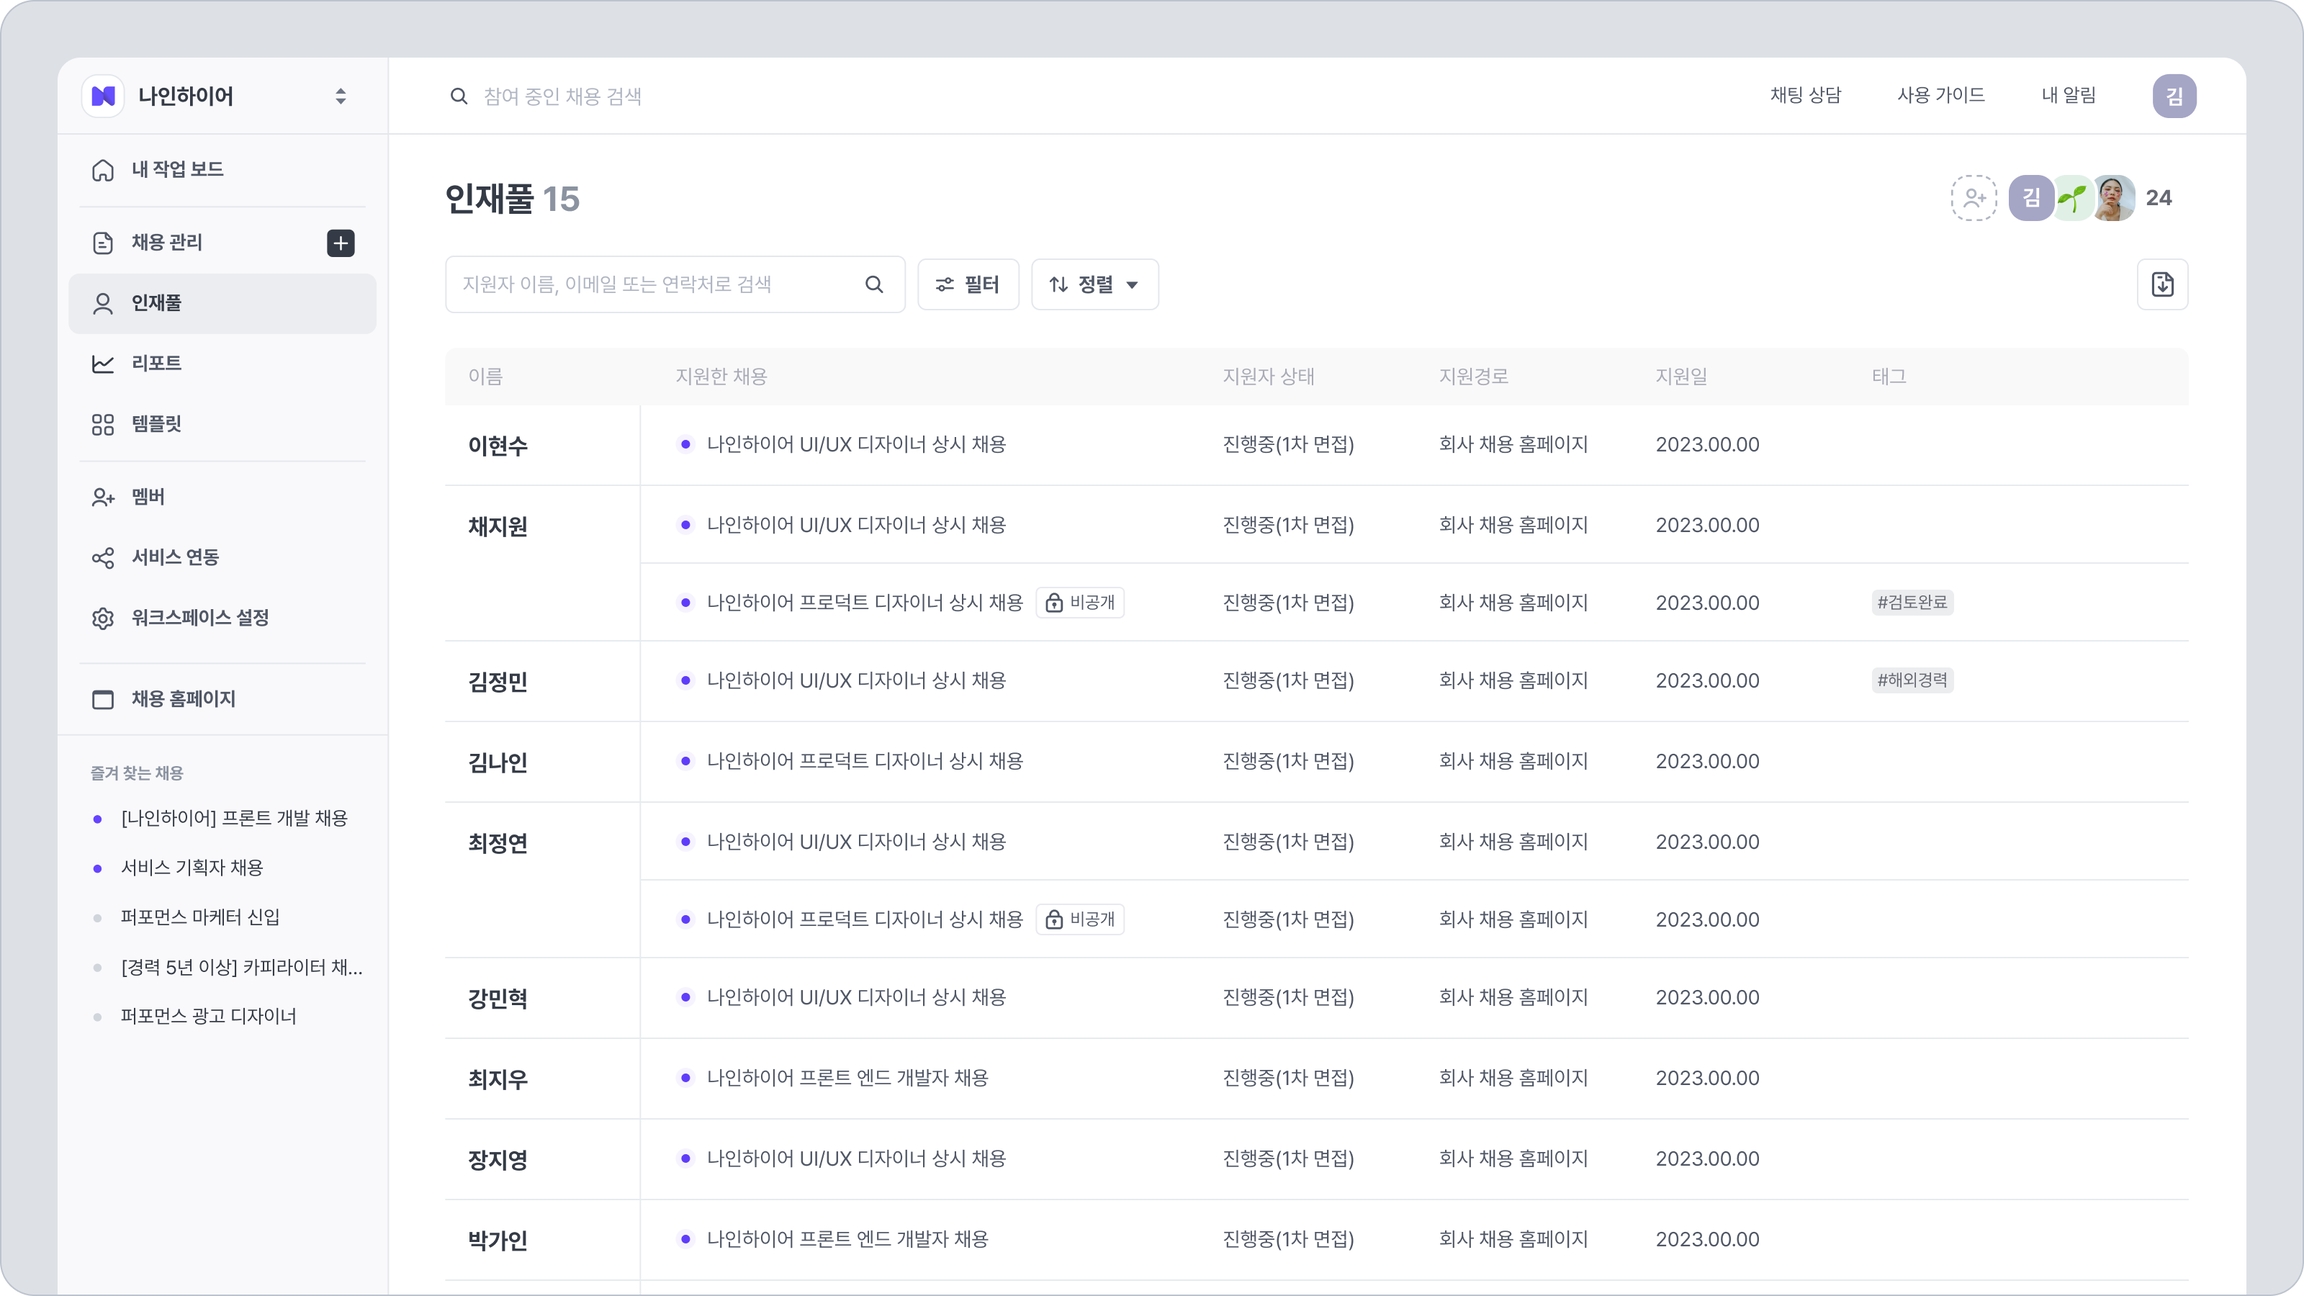The image size is (2304, 1296).
Task: Open the profile avatar at top right
Action: [x=2173, y=96]
